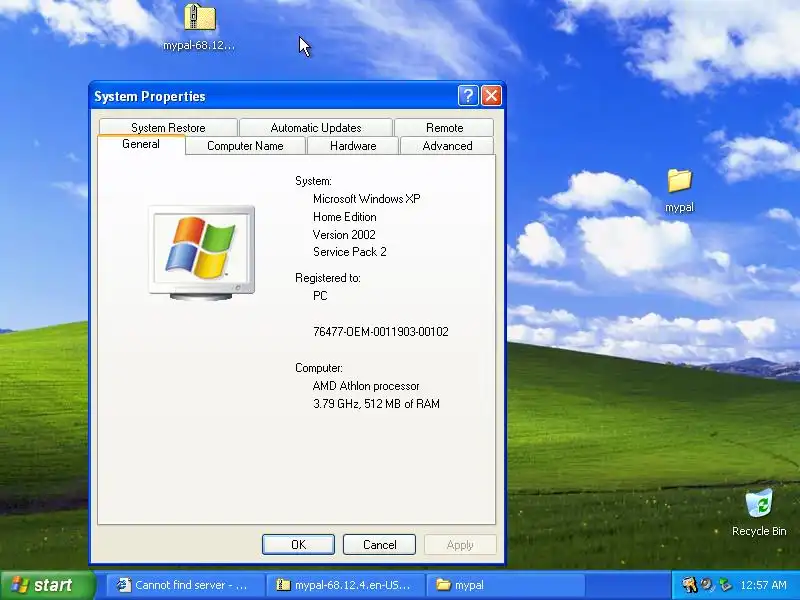Click the 12:57 AM clock in the tray
Screen dimensions: 800x600
pyautogui.click(x=763, y=585)
